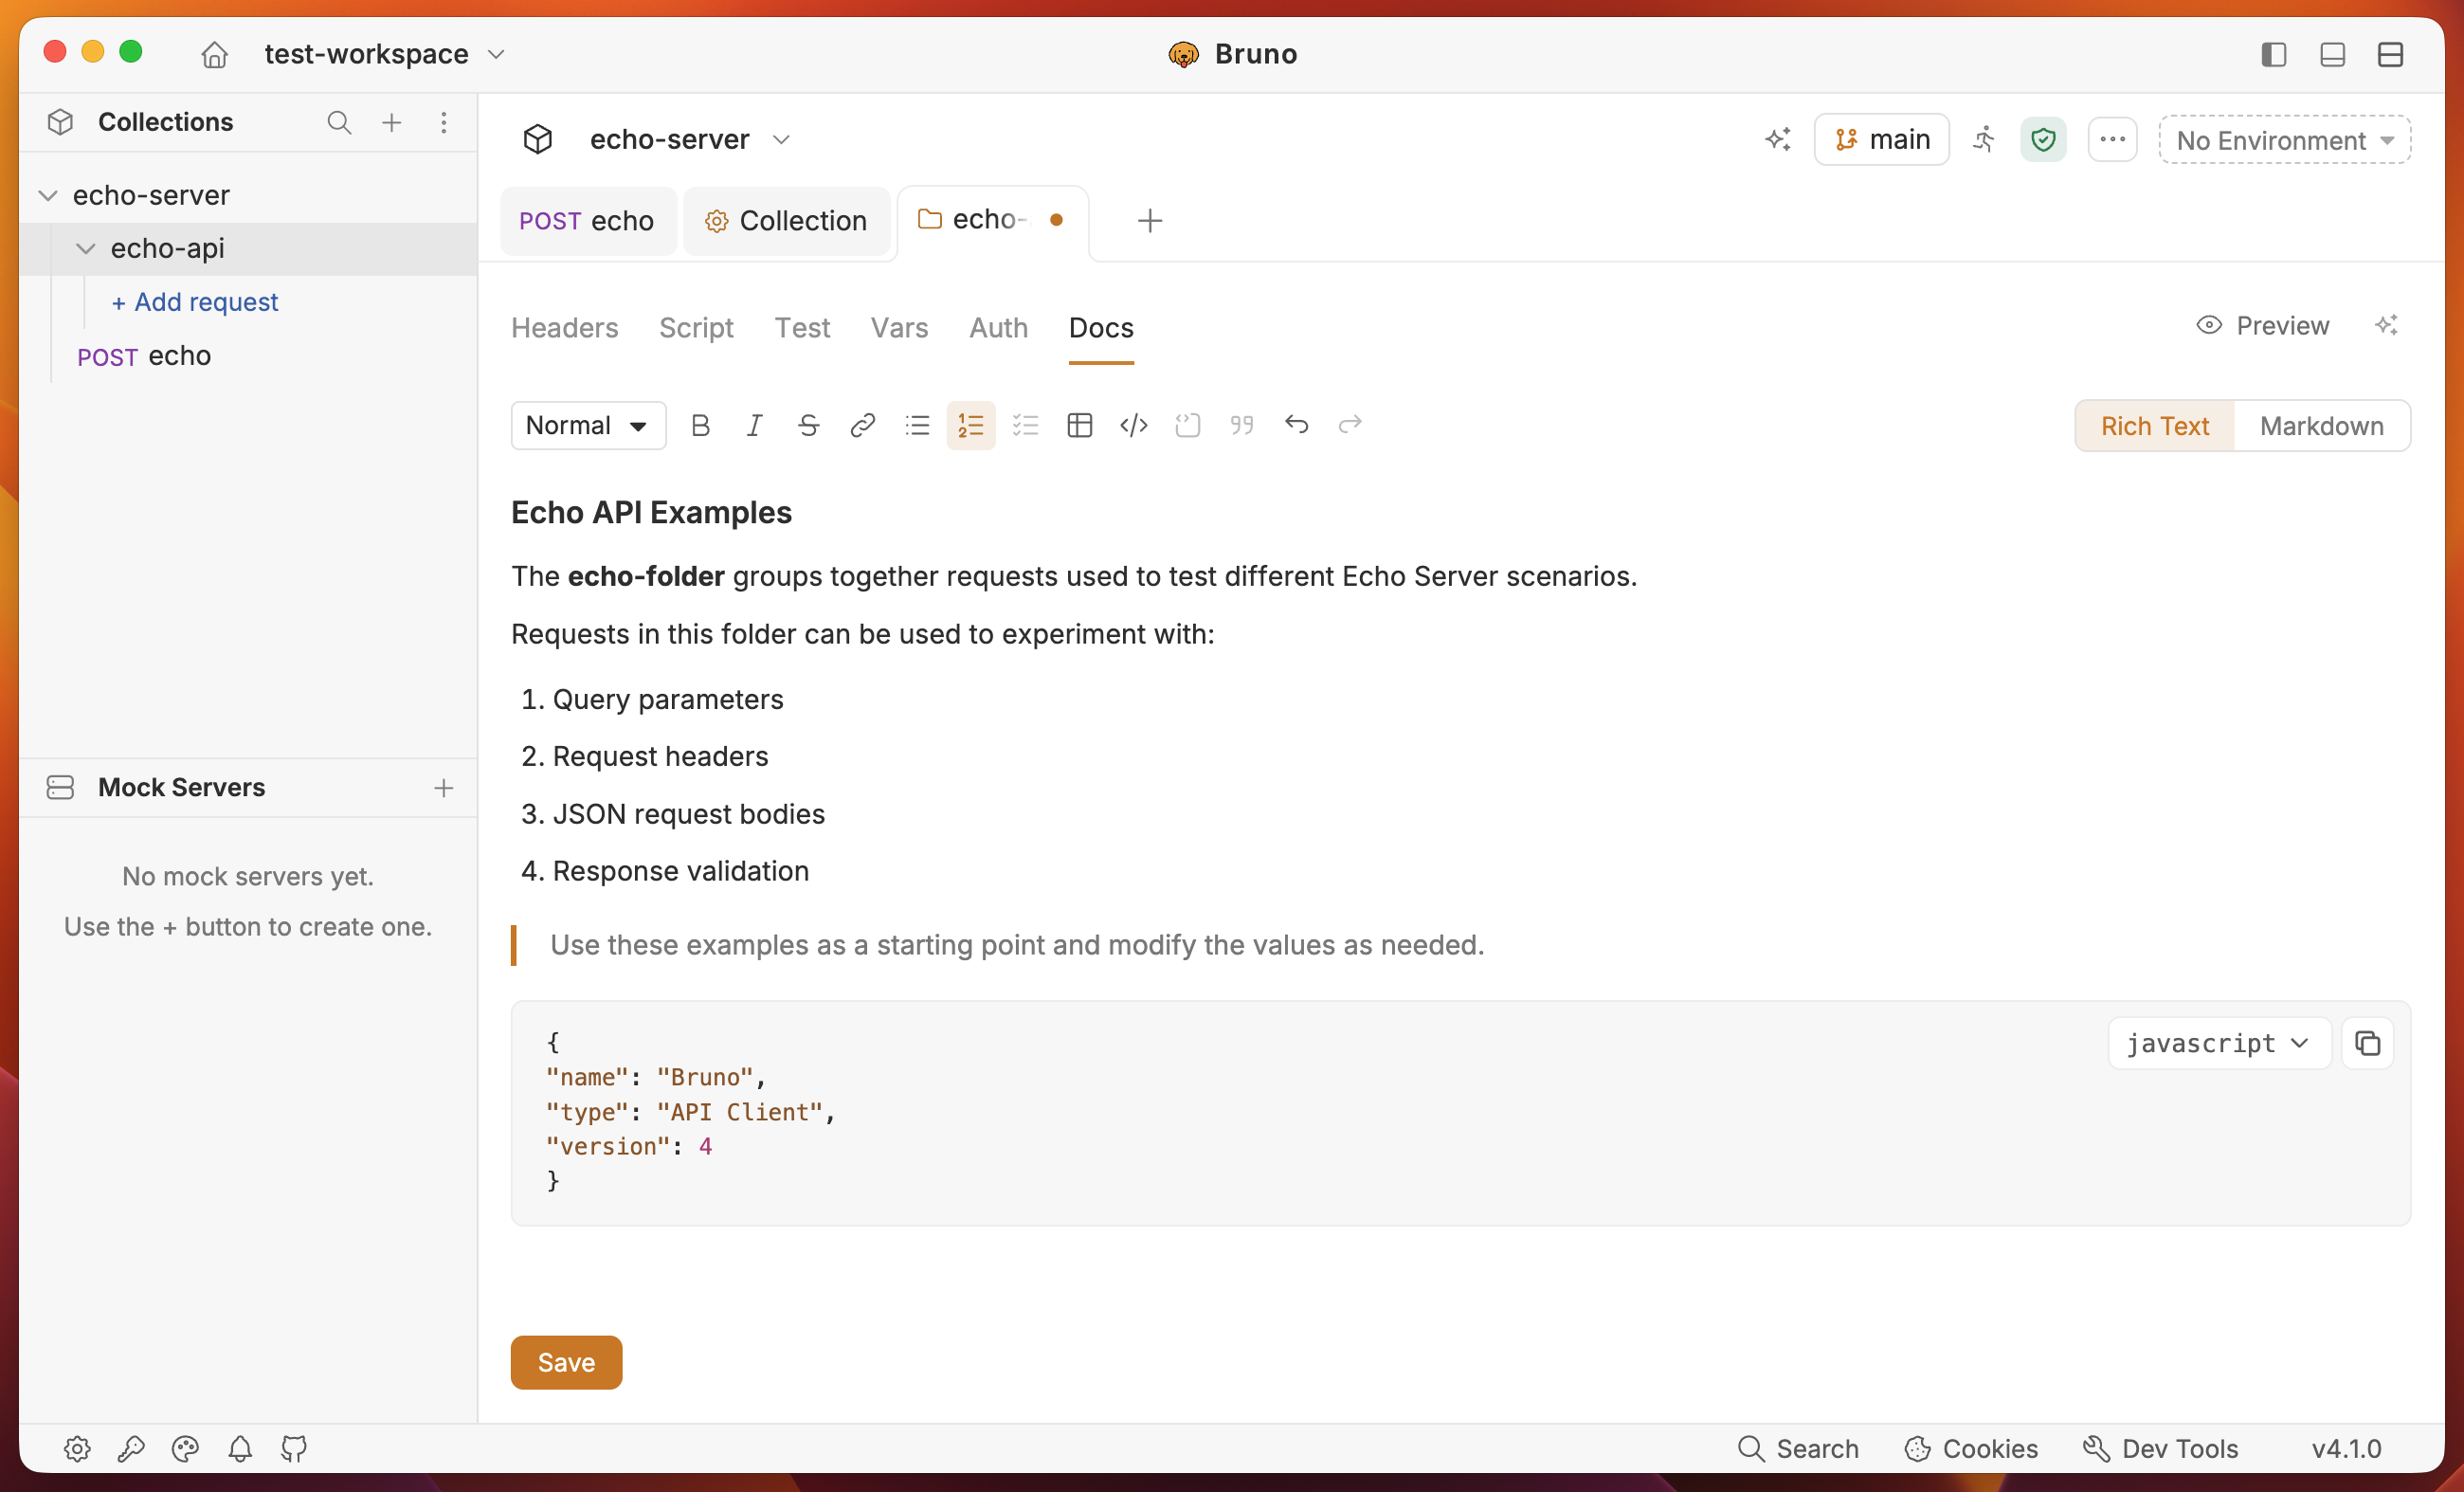Add a new collection with plus icon
Image resolution: width=2464 pixels, height=1492 pixels.
coord(392,122)
